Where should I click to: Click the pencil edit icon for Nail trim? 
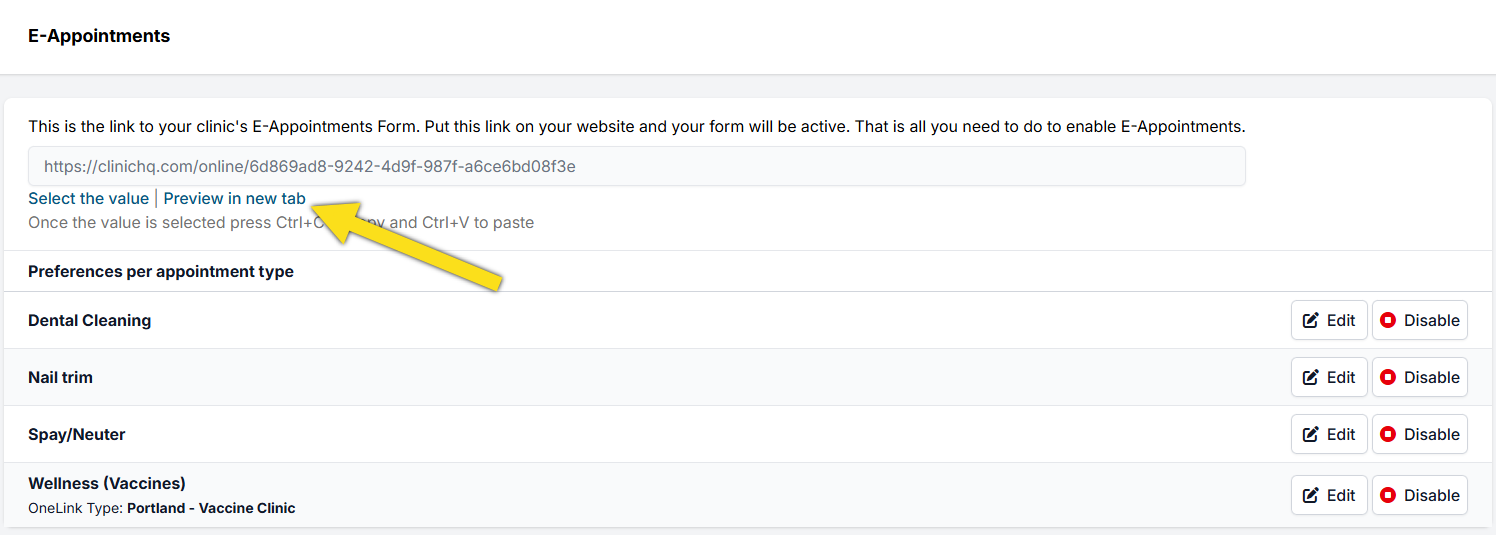click(x=1311, y=378)
